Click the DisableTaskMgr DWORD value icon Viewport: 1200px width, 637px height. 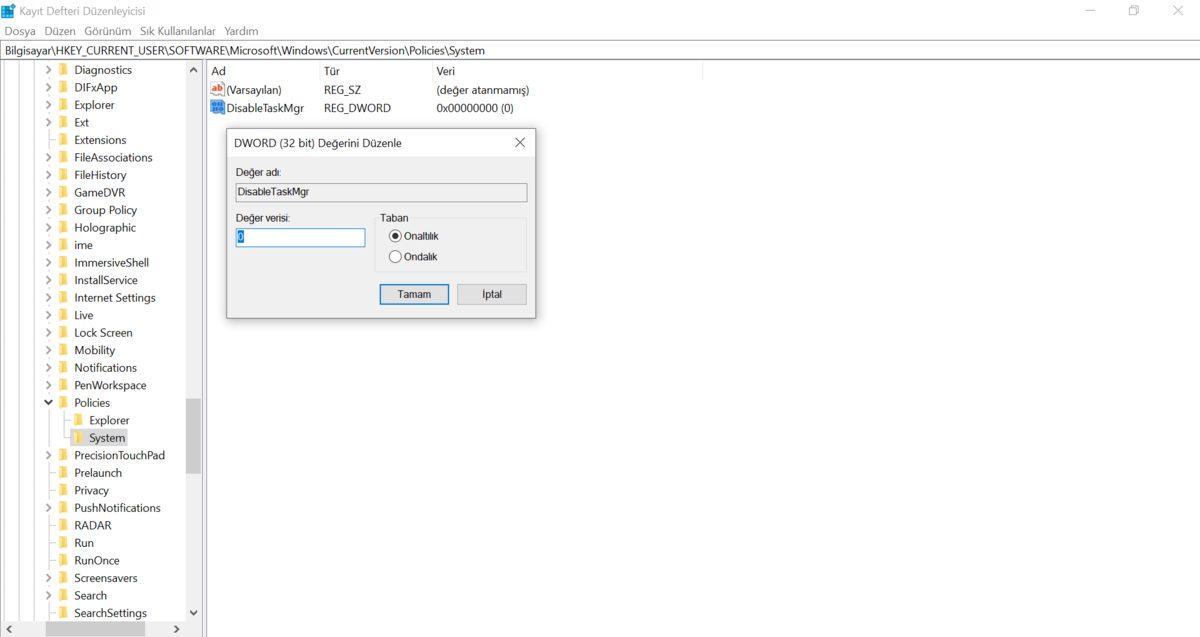pyautogui.click(x=218, y=108)
